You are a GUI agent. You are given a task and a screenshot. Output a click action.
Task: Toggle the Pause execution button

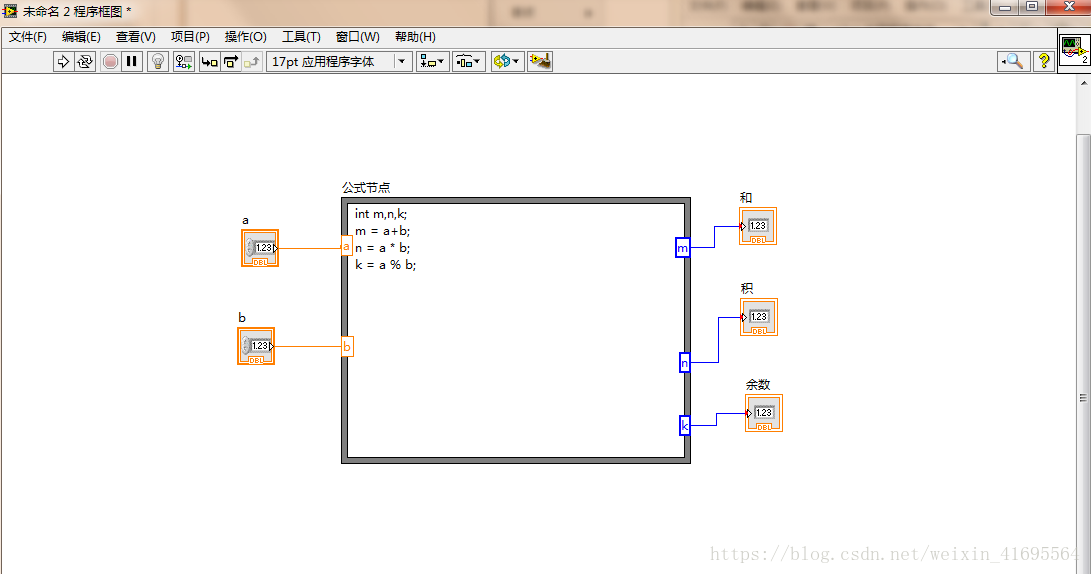pos(132,62)
